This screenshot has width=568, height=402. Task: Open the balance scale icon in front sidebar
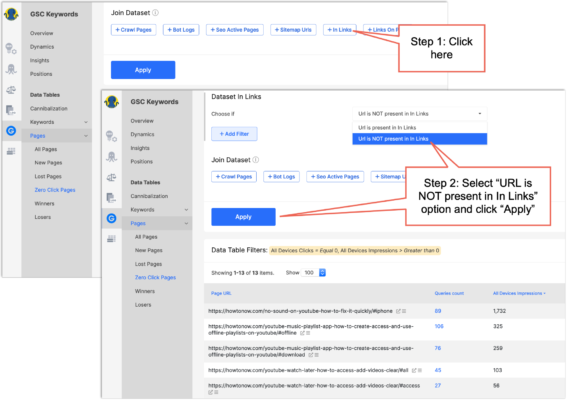112,177
